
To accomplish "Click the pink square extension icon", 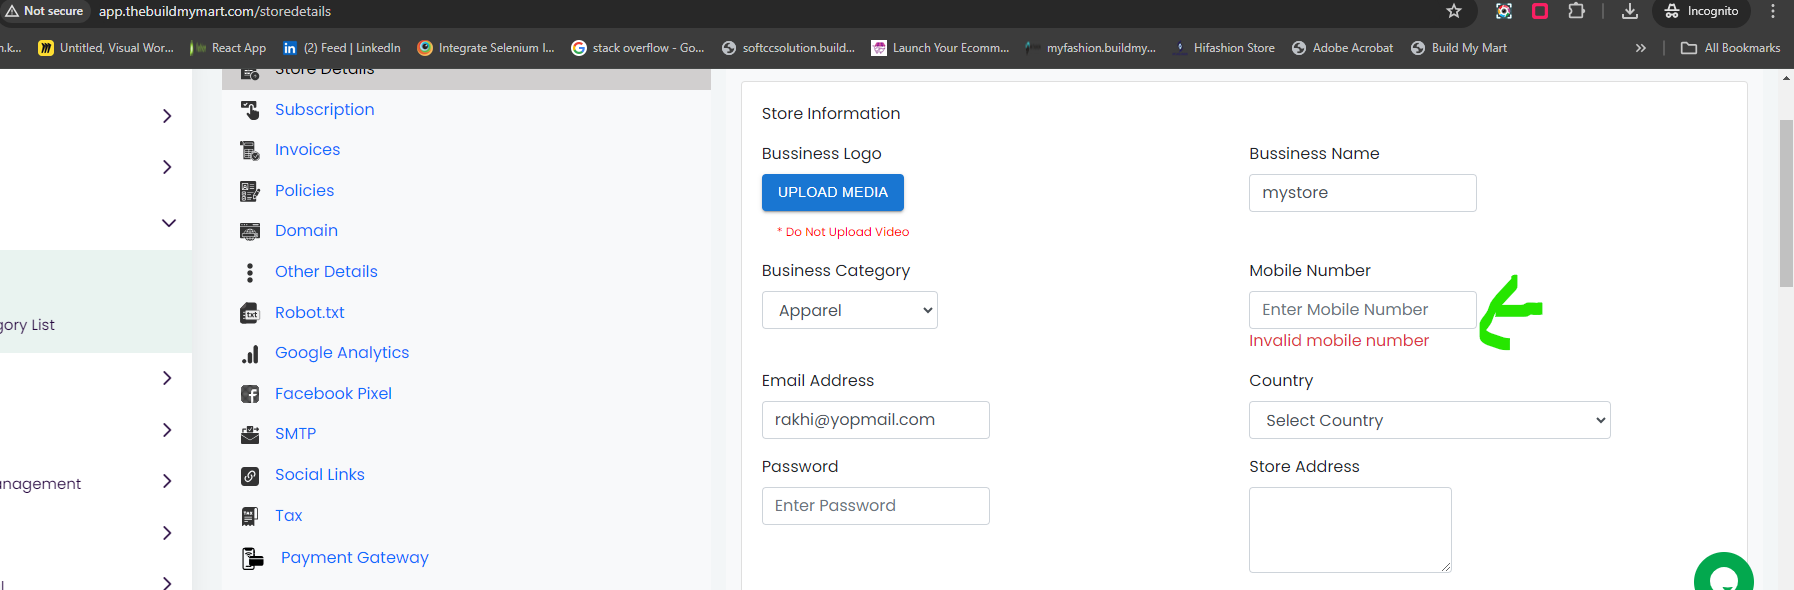I will pos(1540,11).
